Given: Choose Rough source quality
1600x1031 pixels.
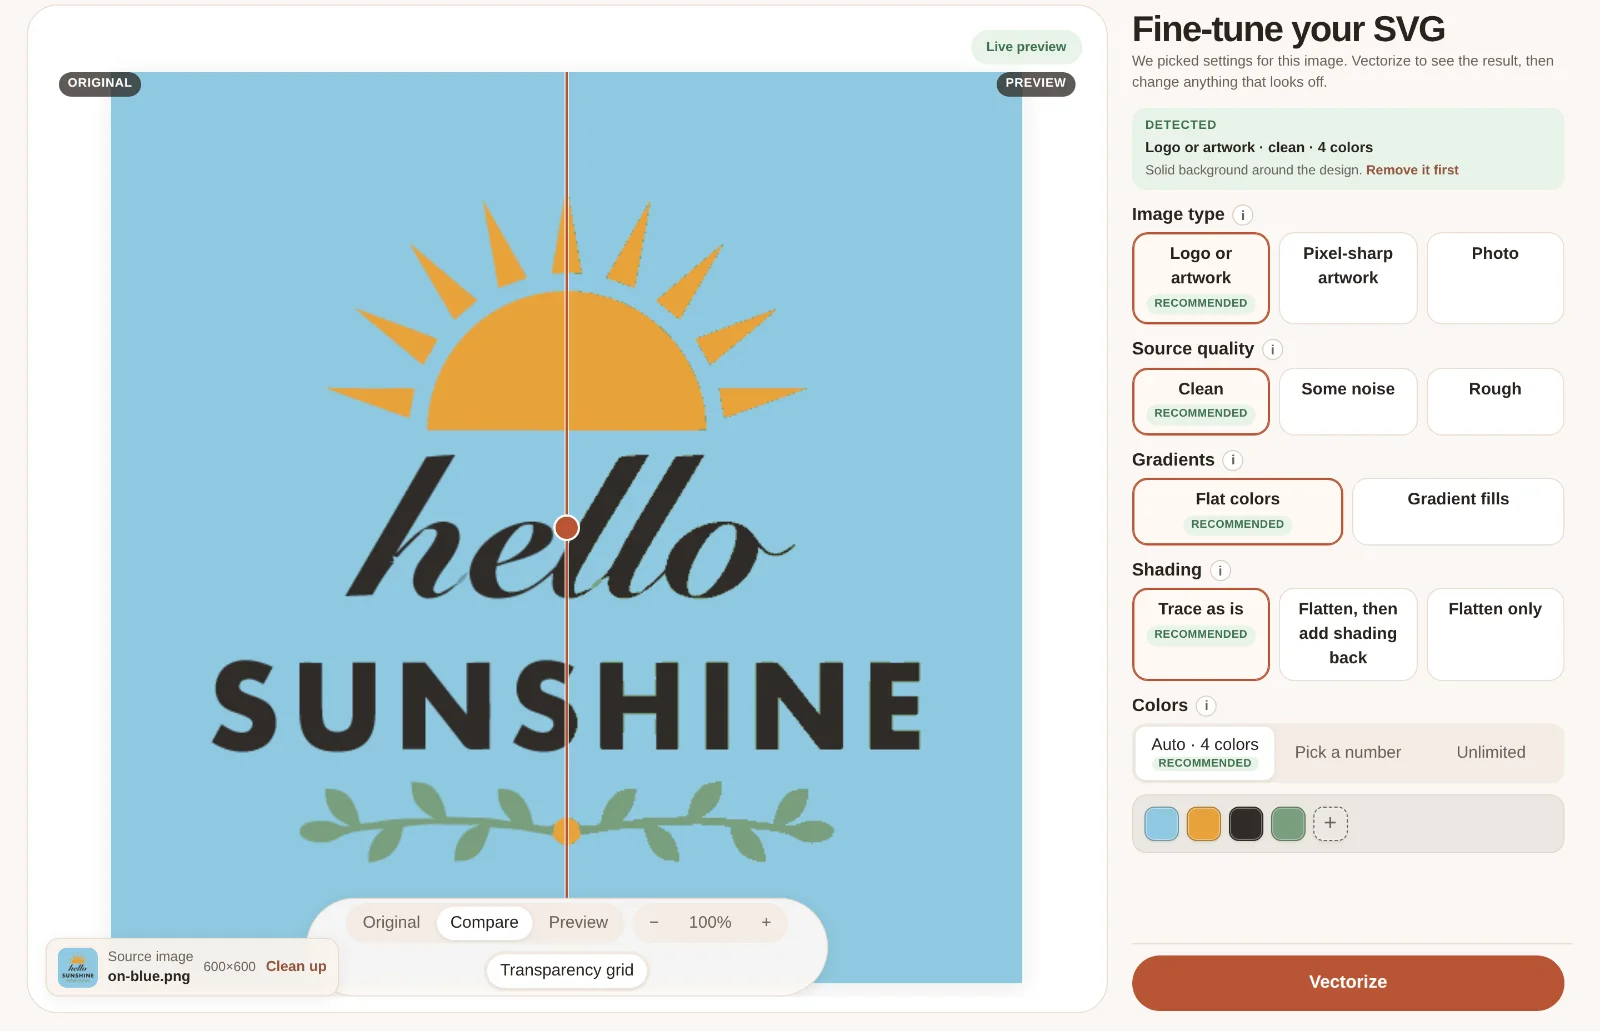Looking at the screenshot, I should click(x=1495, y=401).
